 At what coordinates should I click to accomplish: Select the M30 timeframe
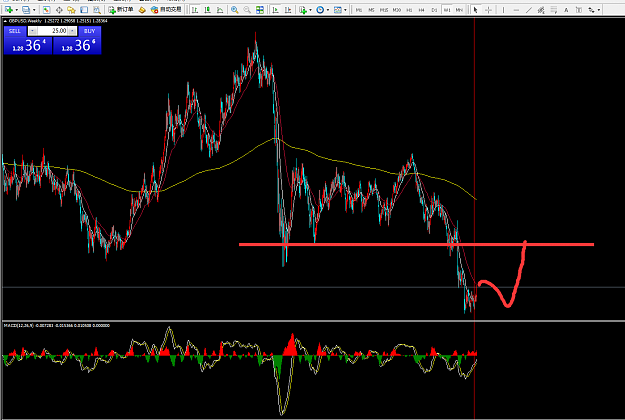(397, 10)
